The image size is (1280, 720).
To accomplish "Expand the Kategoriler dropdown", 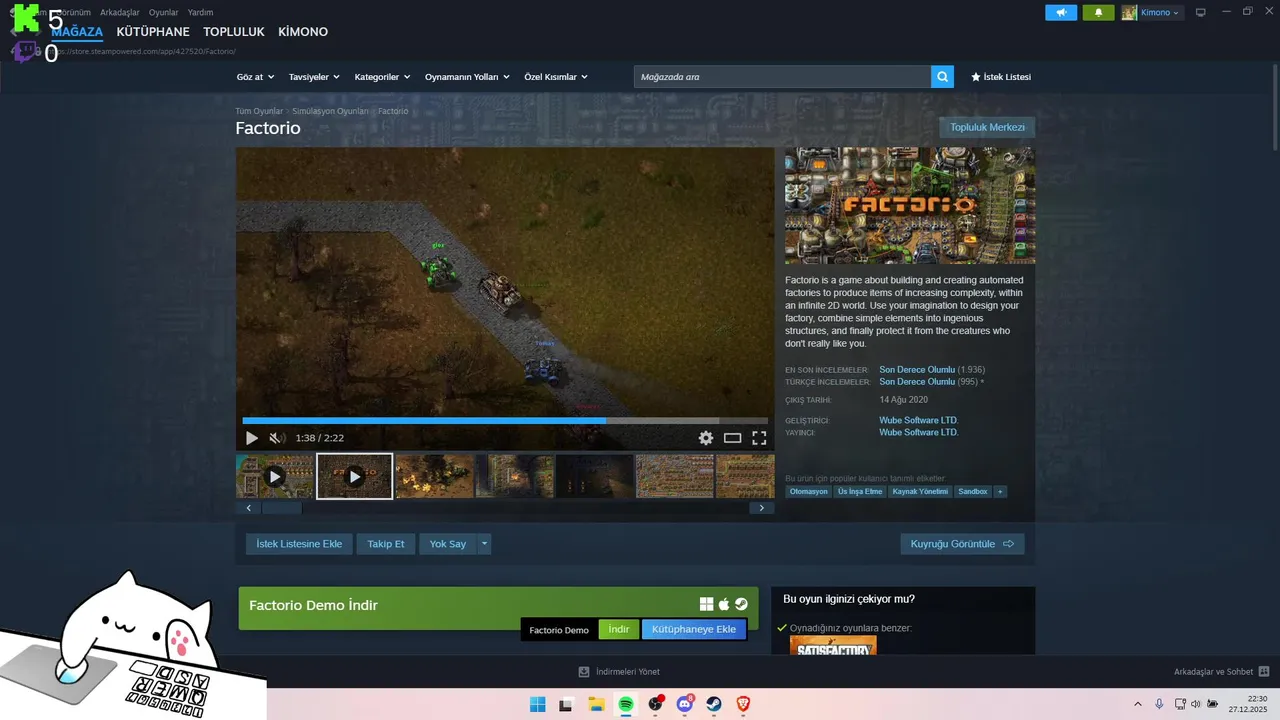I will pos(383,77).
